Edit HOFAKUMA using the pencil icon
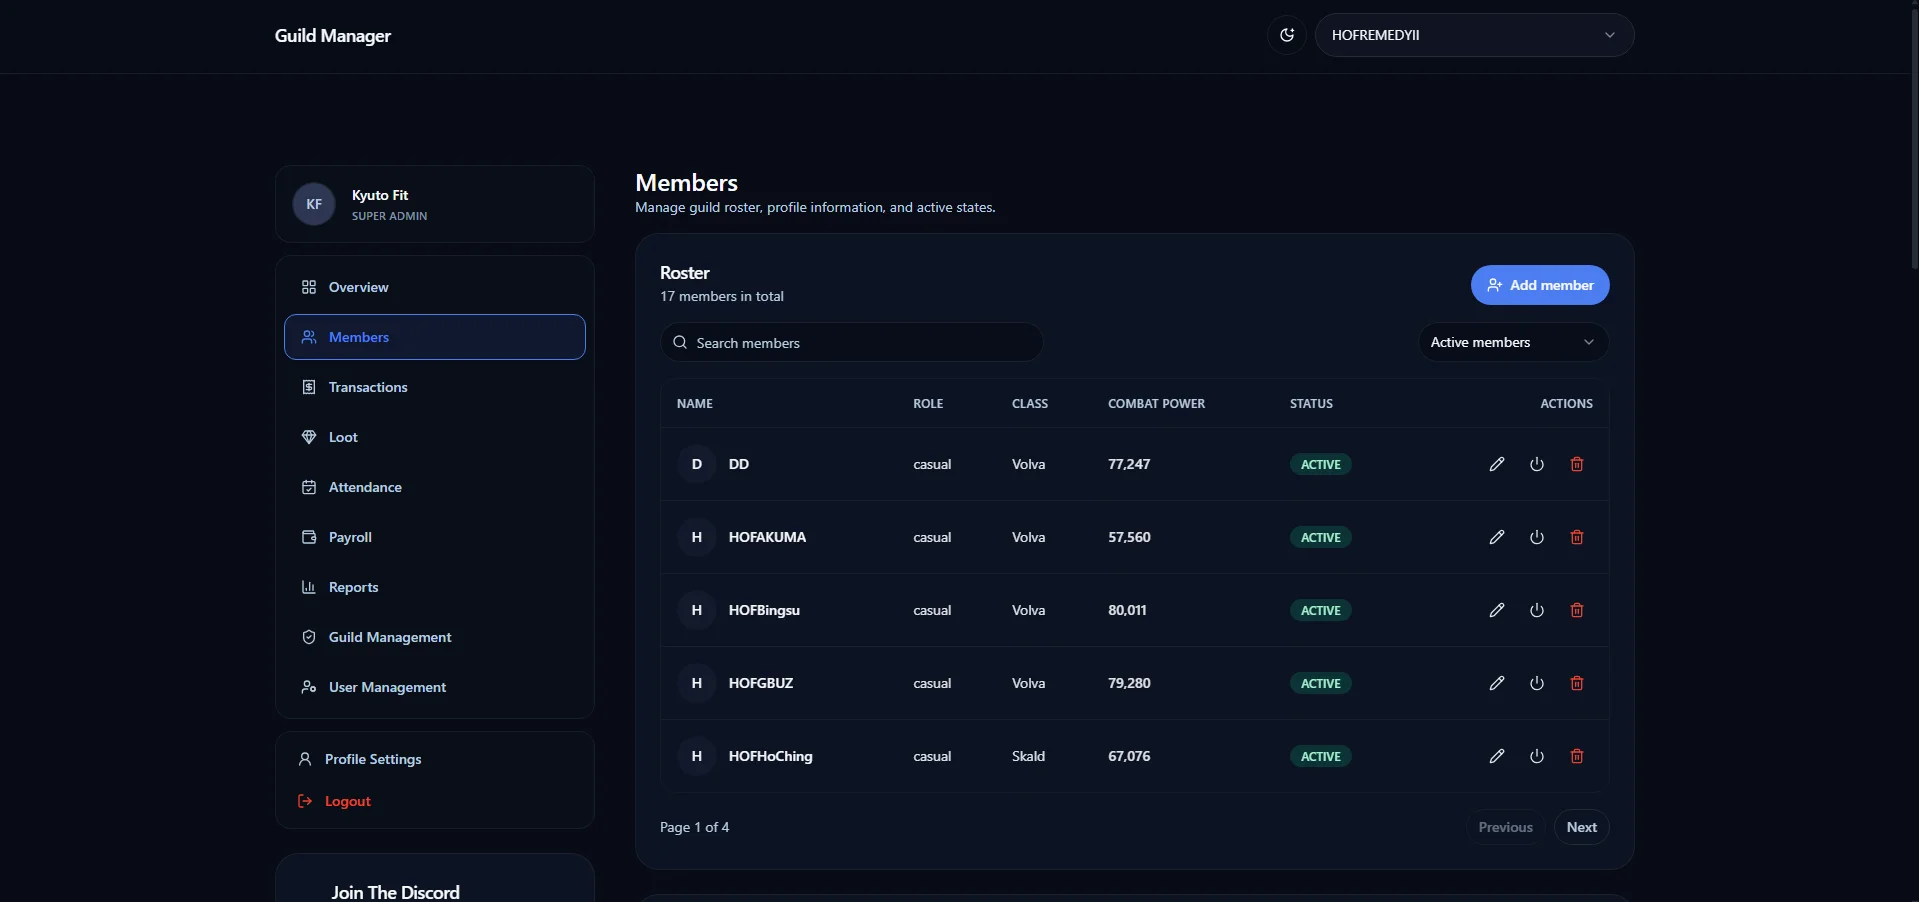 (1497, 537)
